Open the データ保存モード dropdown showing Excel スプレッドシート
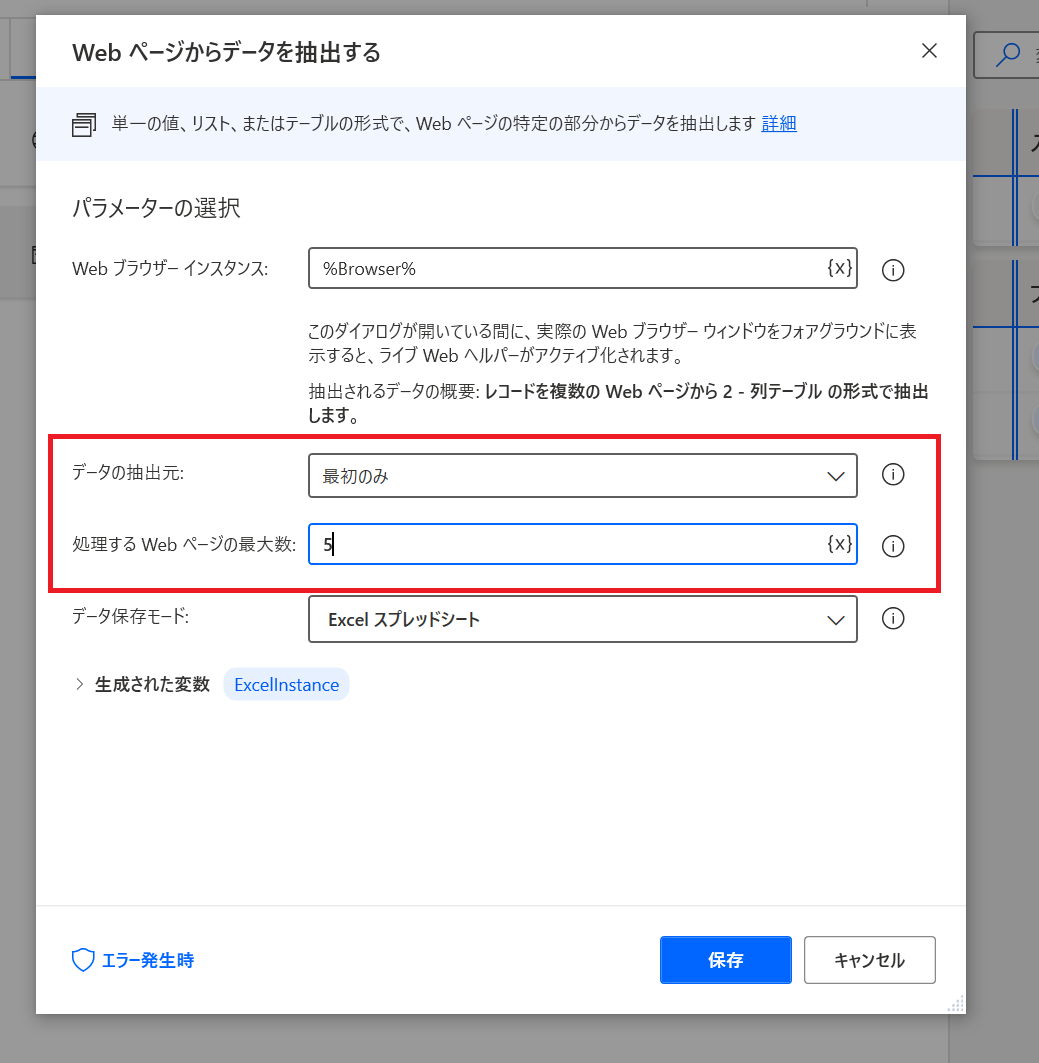Screen dimensions: 1039x1063 tap(583, 619)
